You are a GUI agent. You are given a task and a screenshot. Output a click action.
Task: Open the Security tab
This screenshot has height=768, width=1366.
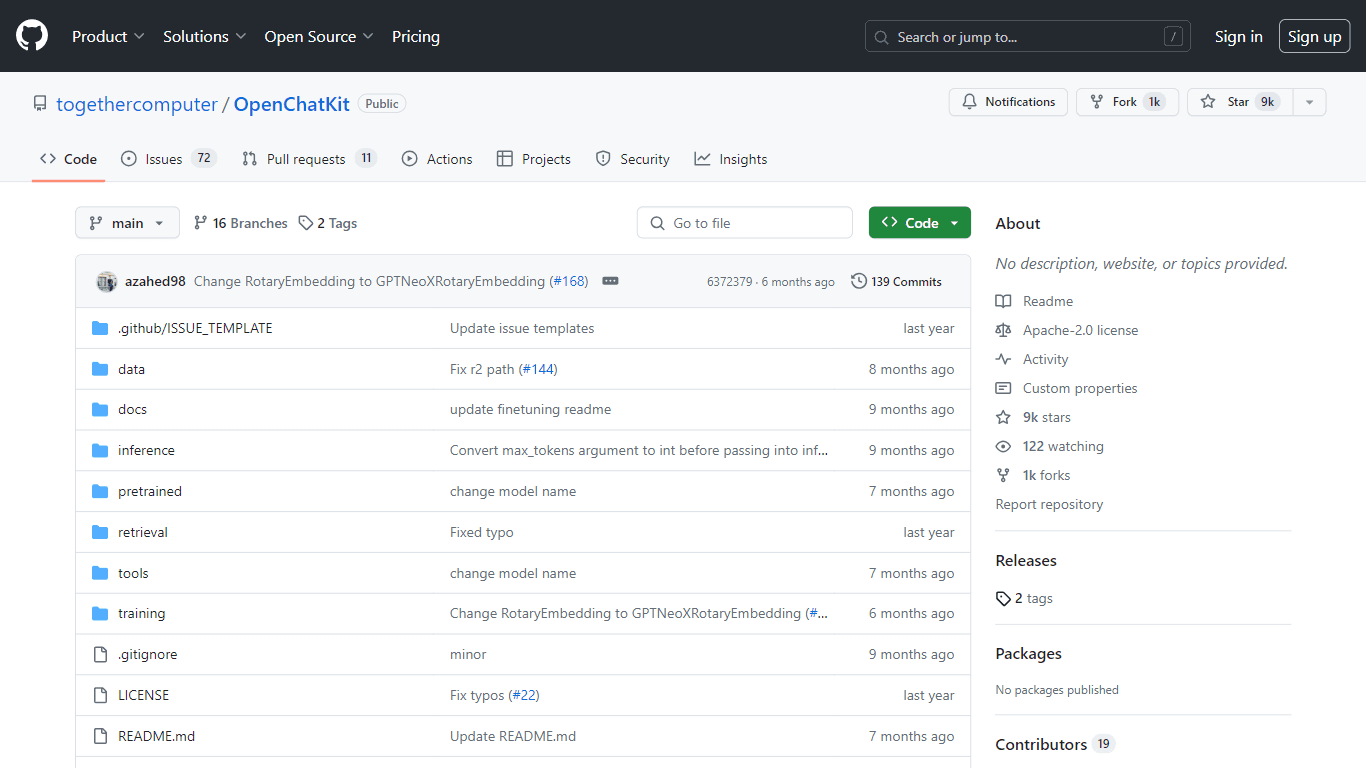point(632,159)
